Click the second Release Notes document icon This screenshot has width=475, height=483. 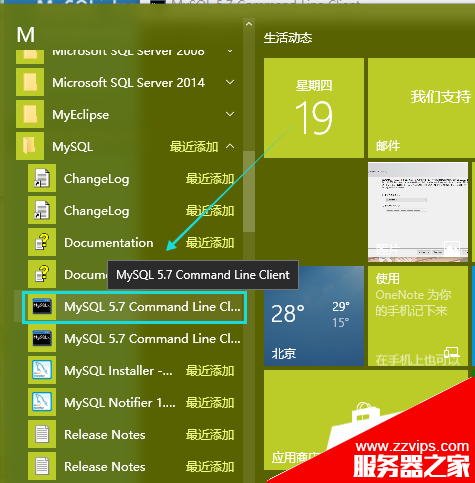click(42, 466)
